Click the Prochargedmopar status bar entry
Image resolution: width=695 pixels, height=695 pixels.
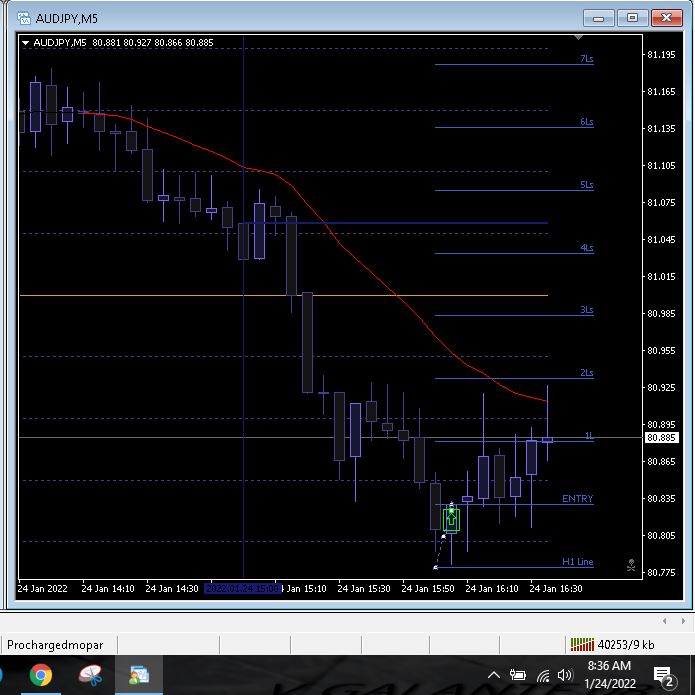[55, 645]
